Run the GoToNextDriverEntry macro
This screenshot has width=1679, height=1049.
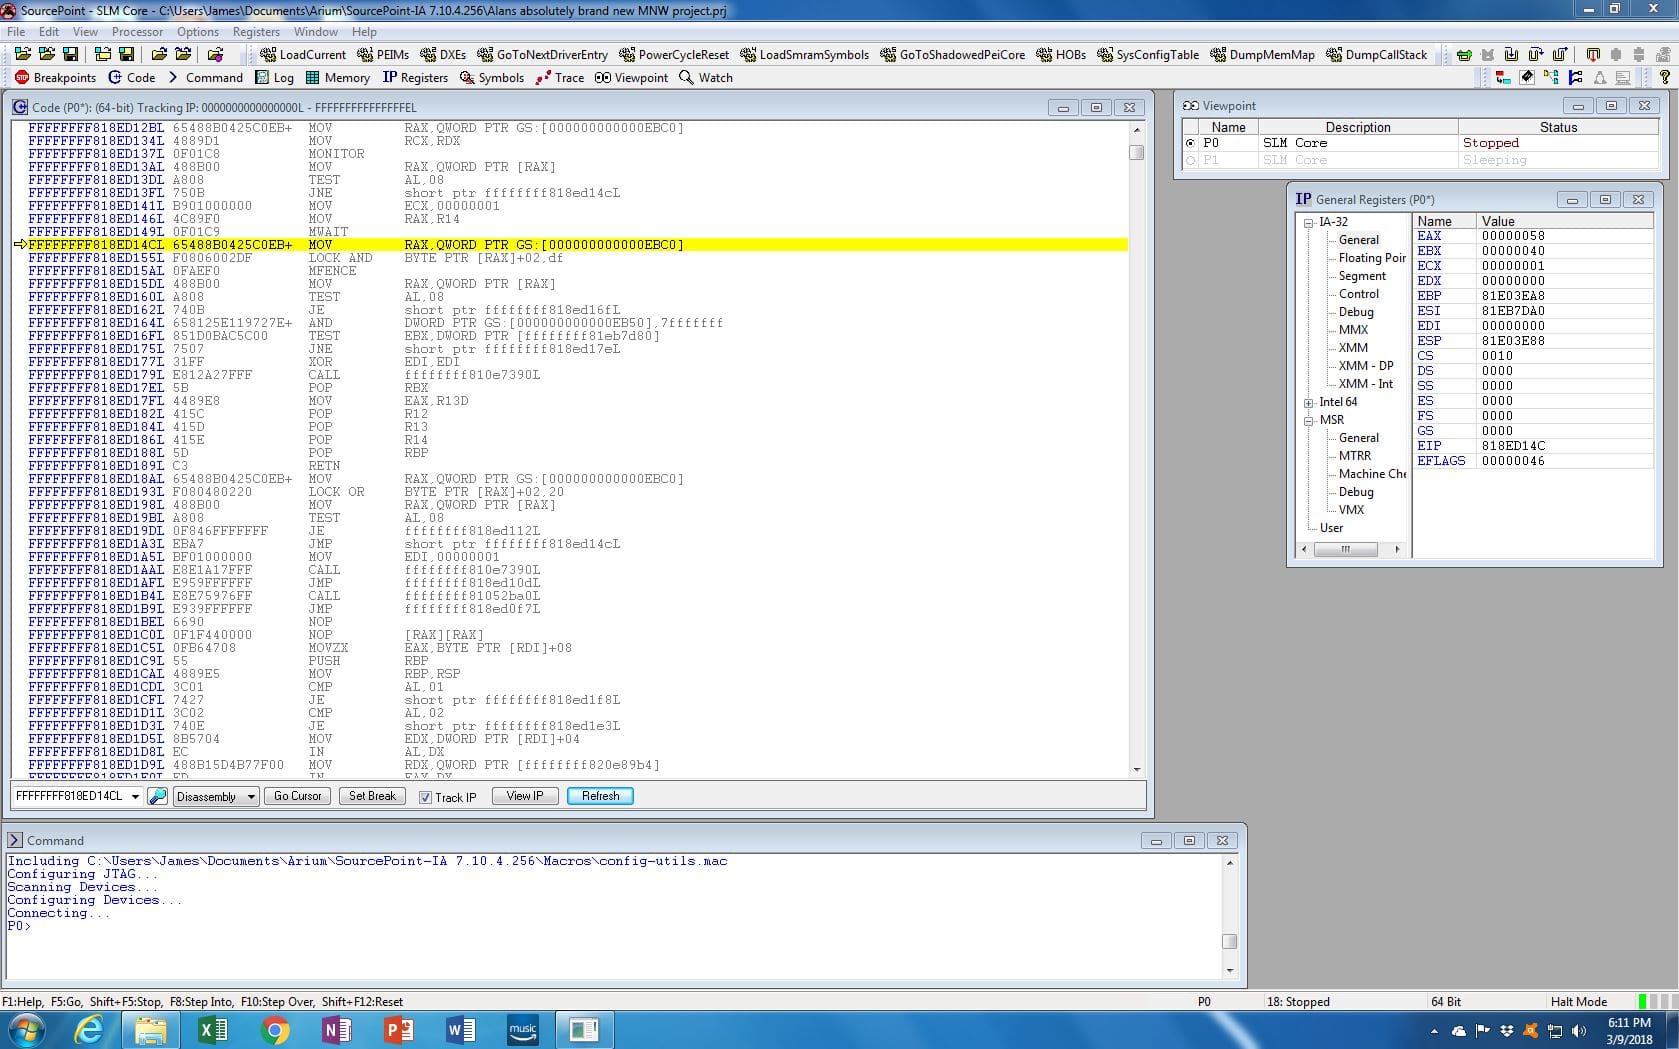pyautogui.click(x=542, y=54)
